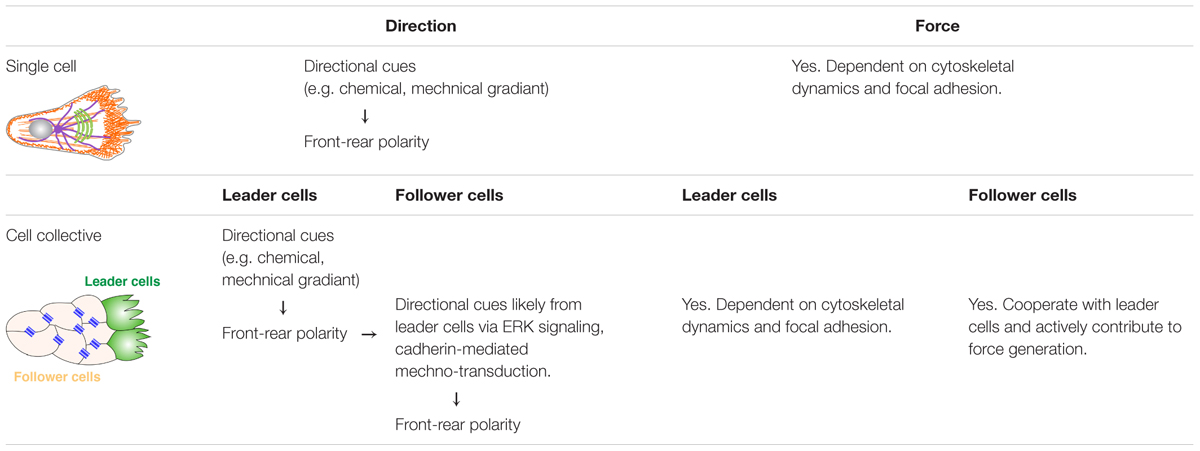This screenshot has height=451, width=1200.
Task: Click Leader cells subheader under Direction
Action: click(270, 196)
